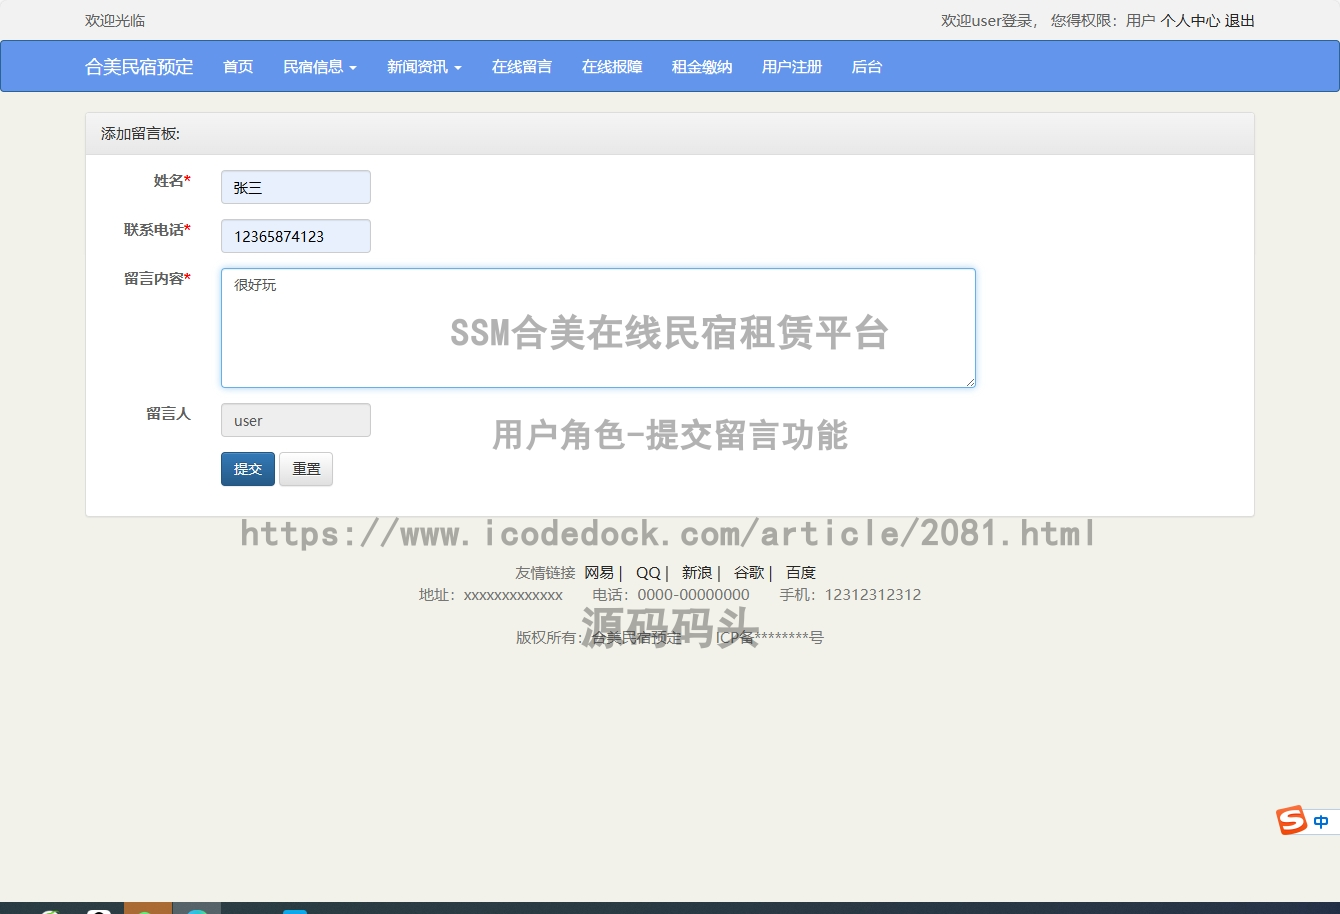Go to the 首页 menu item
This screenshot has width=1340, height=914.
[238, 67]
